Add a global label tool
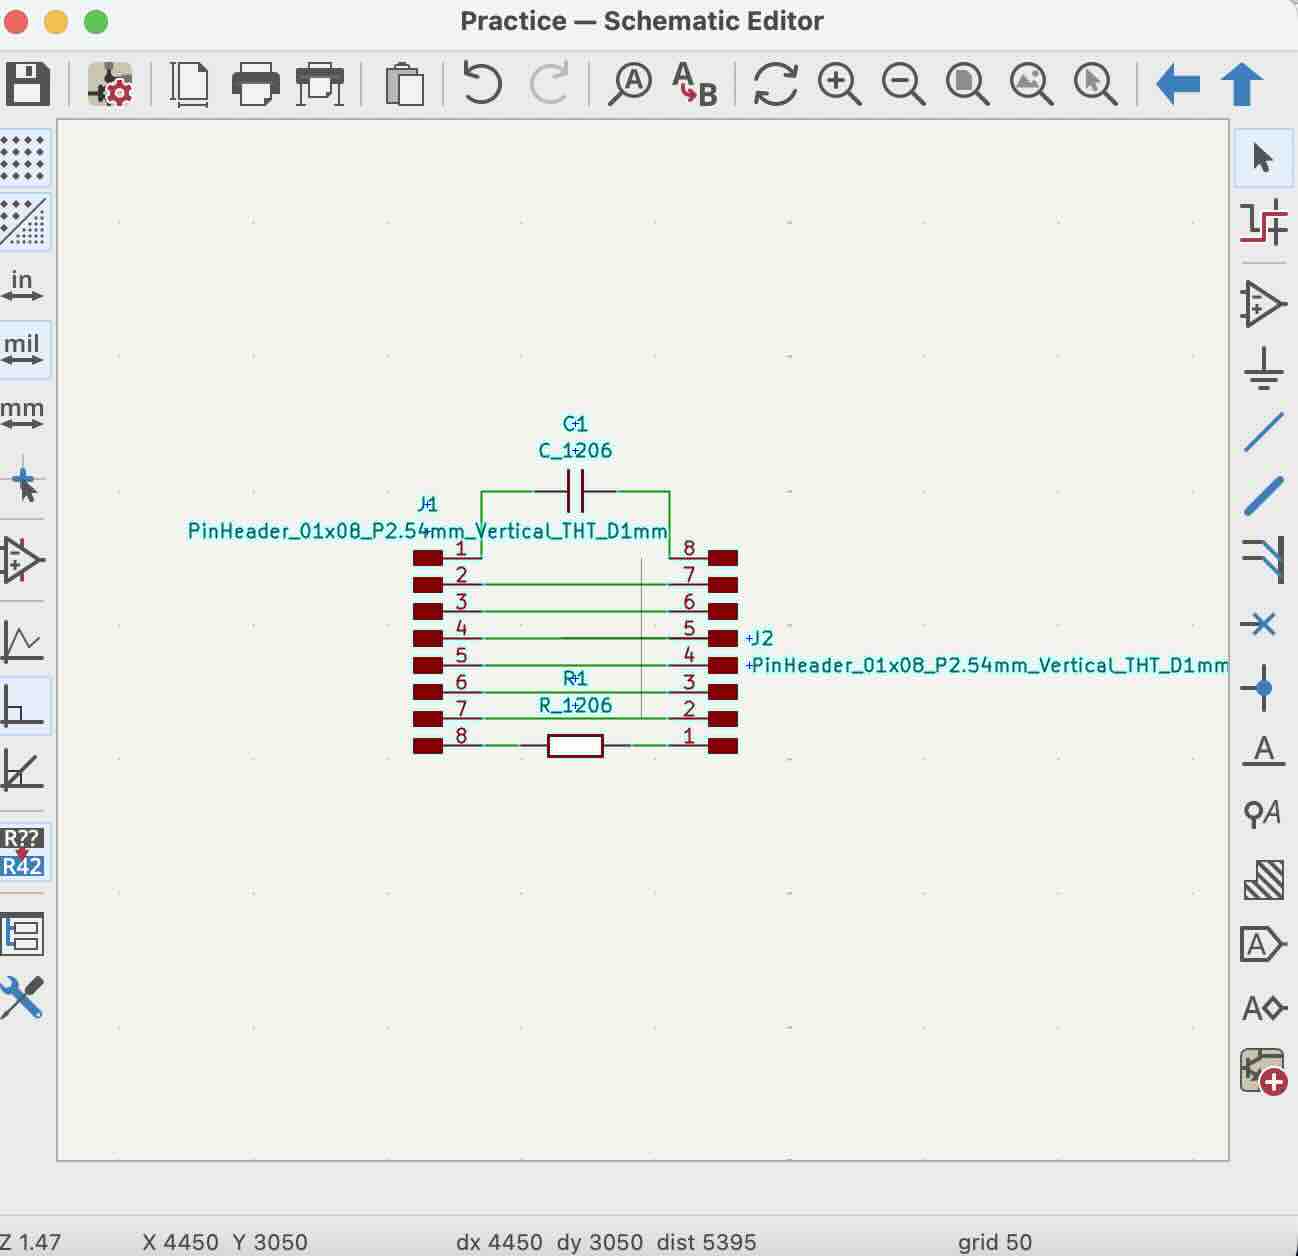 (1264, 944)
